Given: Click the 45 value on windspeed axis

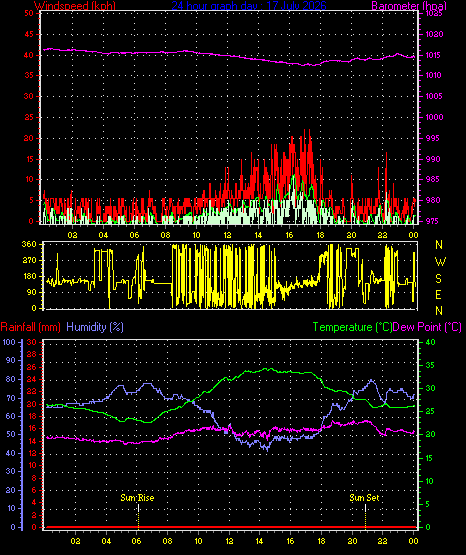Looking at the screenshot, I should (29, 34).
